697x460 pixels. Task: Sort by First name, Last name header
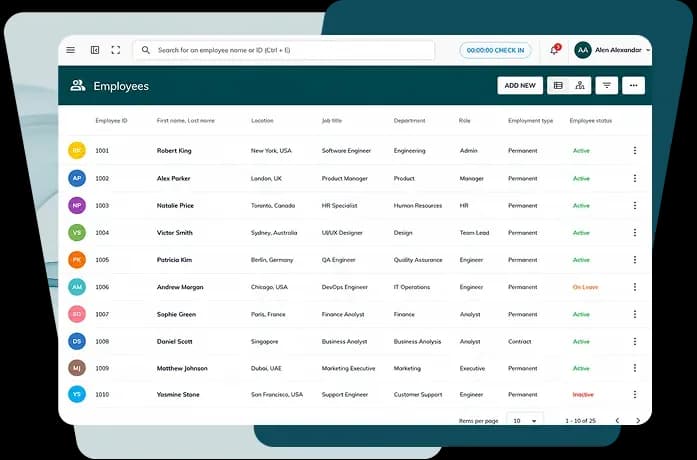pyautogui.click(x=186, y=120)
